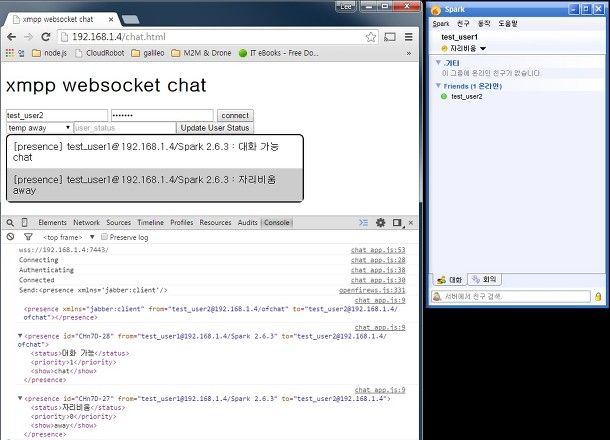Toggle DevTools device mode icon
610x440 pixels.
(25, 223)
